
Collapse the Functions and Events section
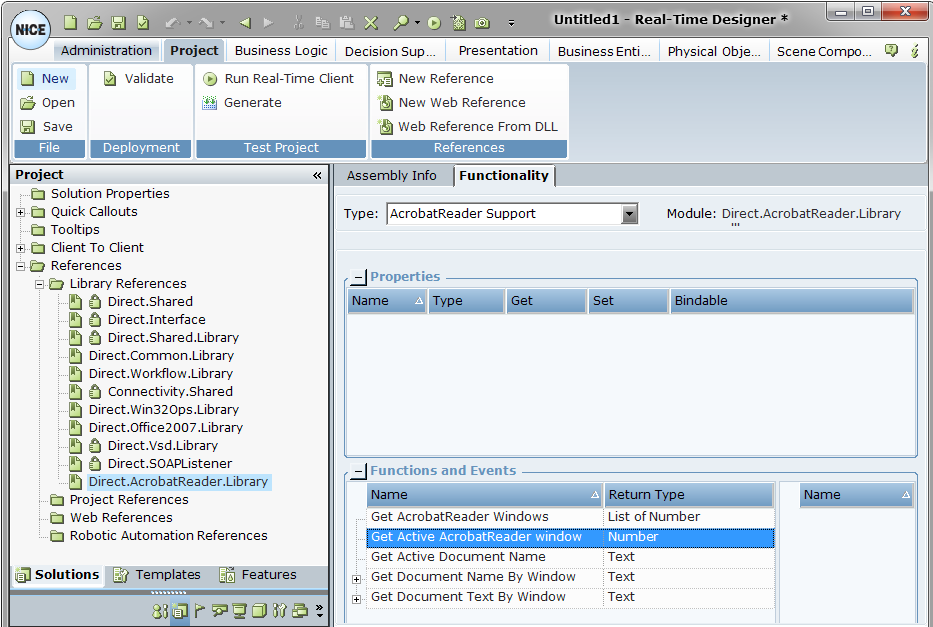[359, 471]
